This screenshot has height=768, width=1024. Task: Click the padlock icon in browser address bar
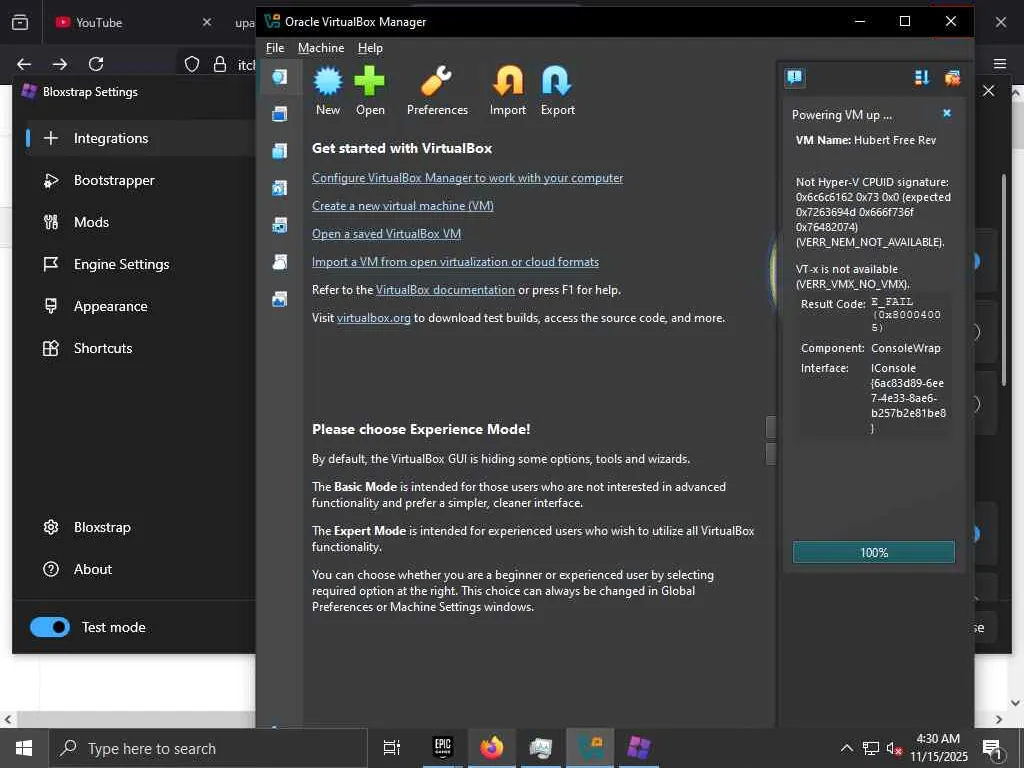[x=220, y=64]
